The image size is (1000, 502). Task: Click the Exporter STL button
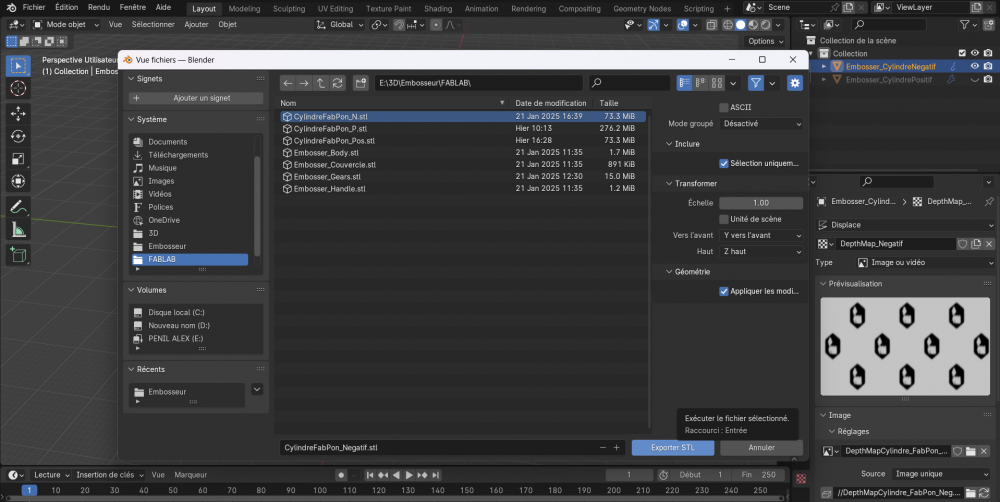click(674, 447)
